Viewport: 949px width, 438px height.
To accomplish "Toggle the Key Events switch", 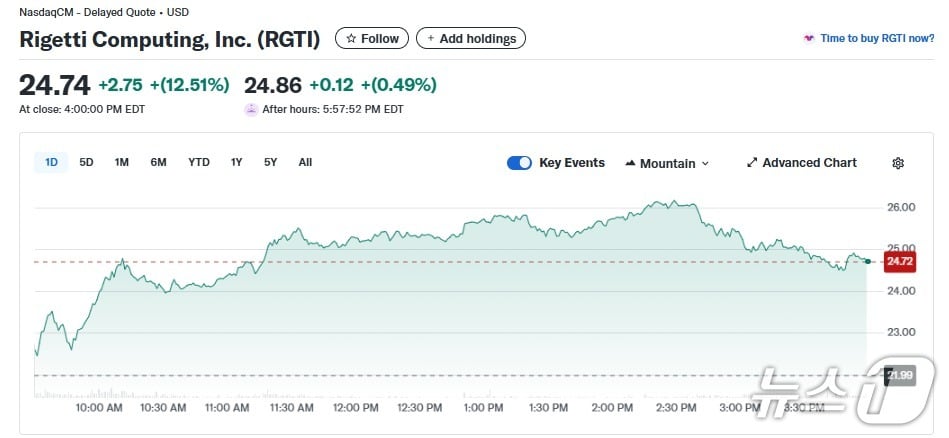I will click(x=519, y=163).
